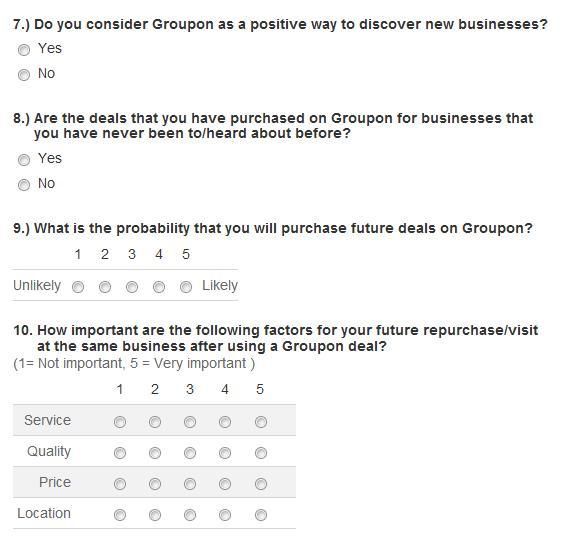Rate purchase probability as 3
Image resolution: width=562 pixels, height=538 pixels.
tap(132, 287)
